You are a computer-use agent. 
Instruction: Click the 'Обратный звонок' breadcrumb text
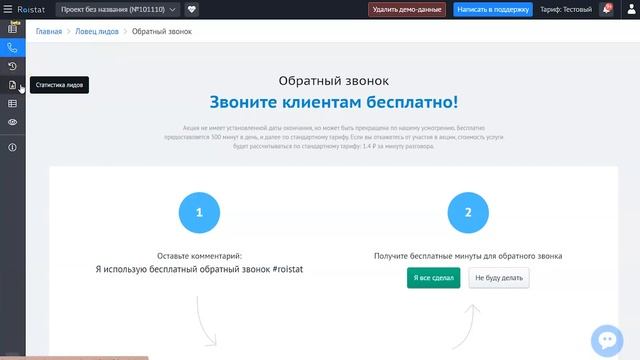[162, 31]
